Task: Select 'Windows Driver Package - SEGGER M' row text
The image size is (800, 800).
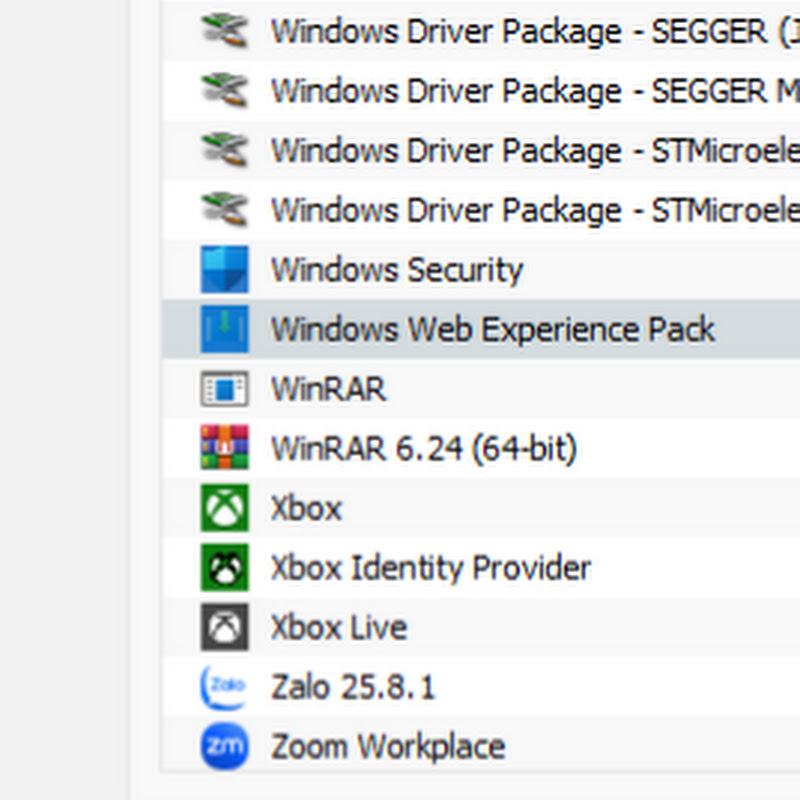Action: pyautogui.click(x=535, y=91)
